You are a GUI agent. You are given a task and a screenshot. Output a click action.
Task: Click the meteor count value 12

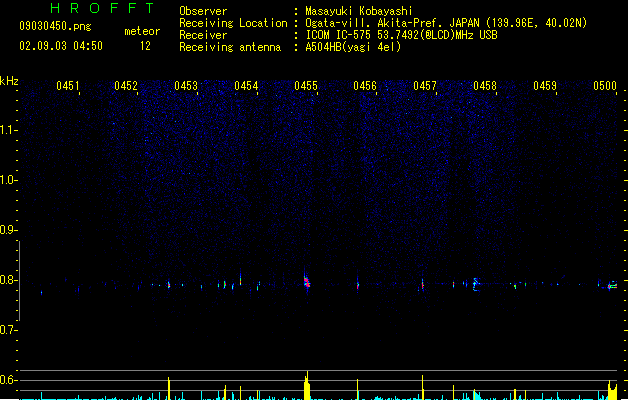tap(145, 46)
